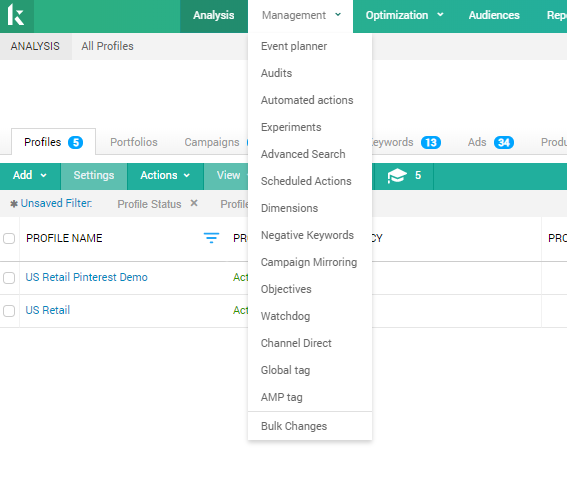This screenshot has height=479, width=567.
Task: Switch to the Keywords tab
Action: 393,142
